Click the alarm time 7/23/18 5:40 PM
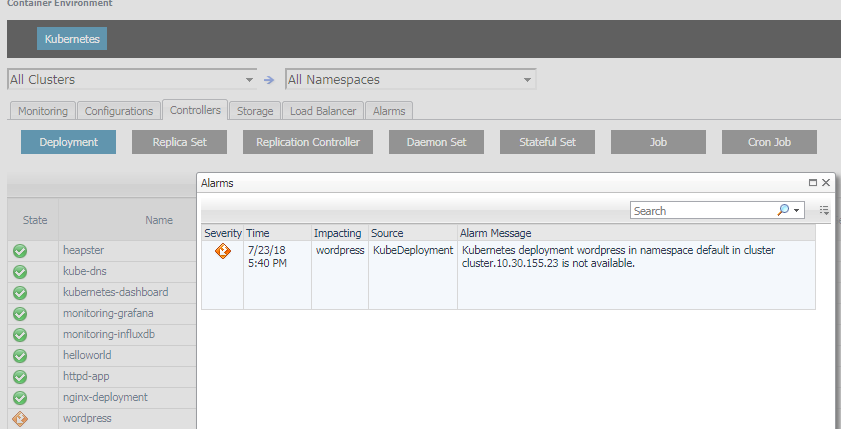 (x=268, y=257)
